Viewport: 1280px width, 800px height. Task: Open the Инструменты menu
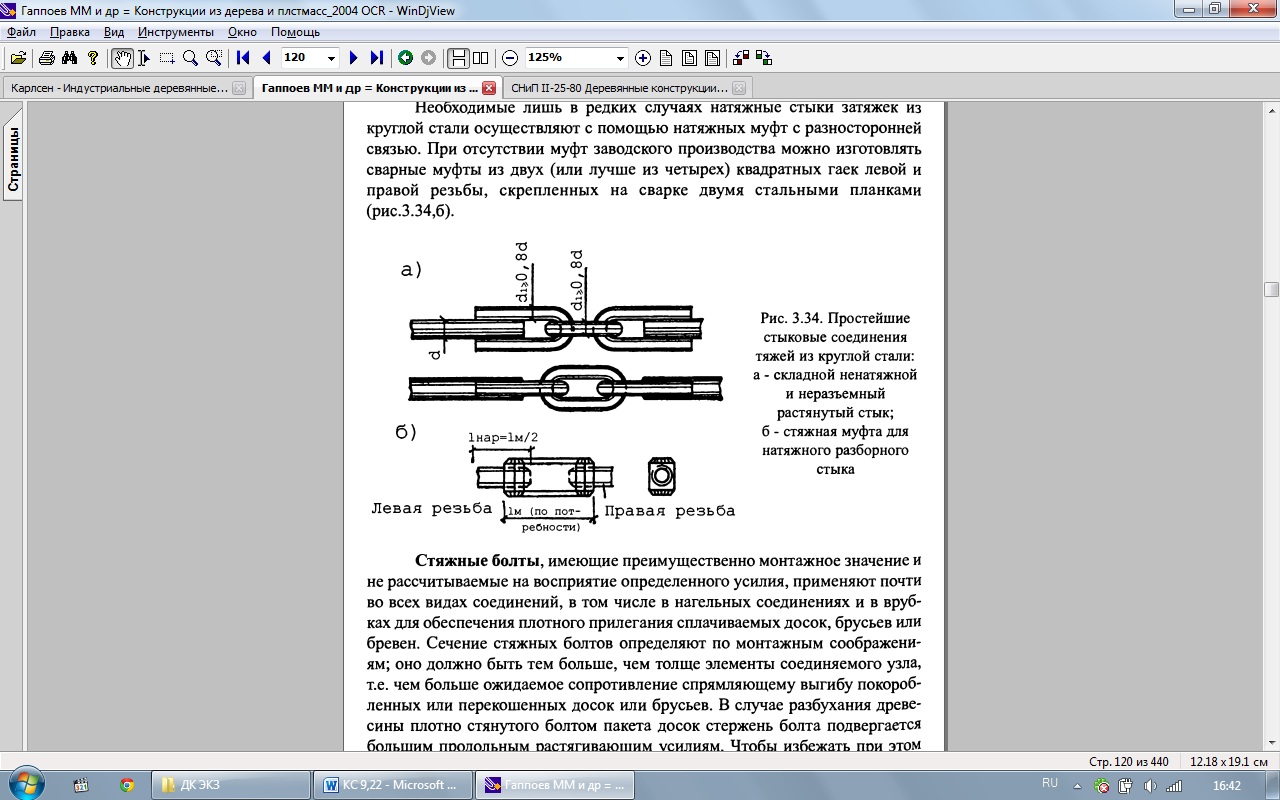[x=176, y=32]
